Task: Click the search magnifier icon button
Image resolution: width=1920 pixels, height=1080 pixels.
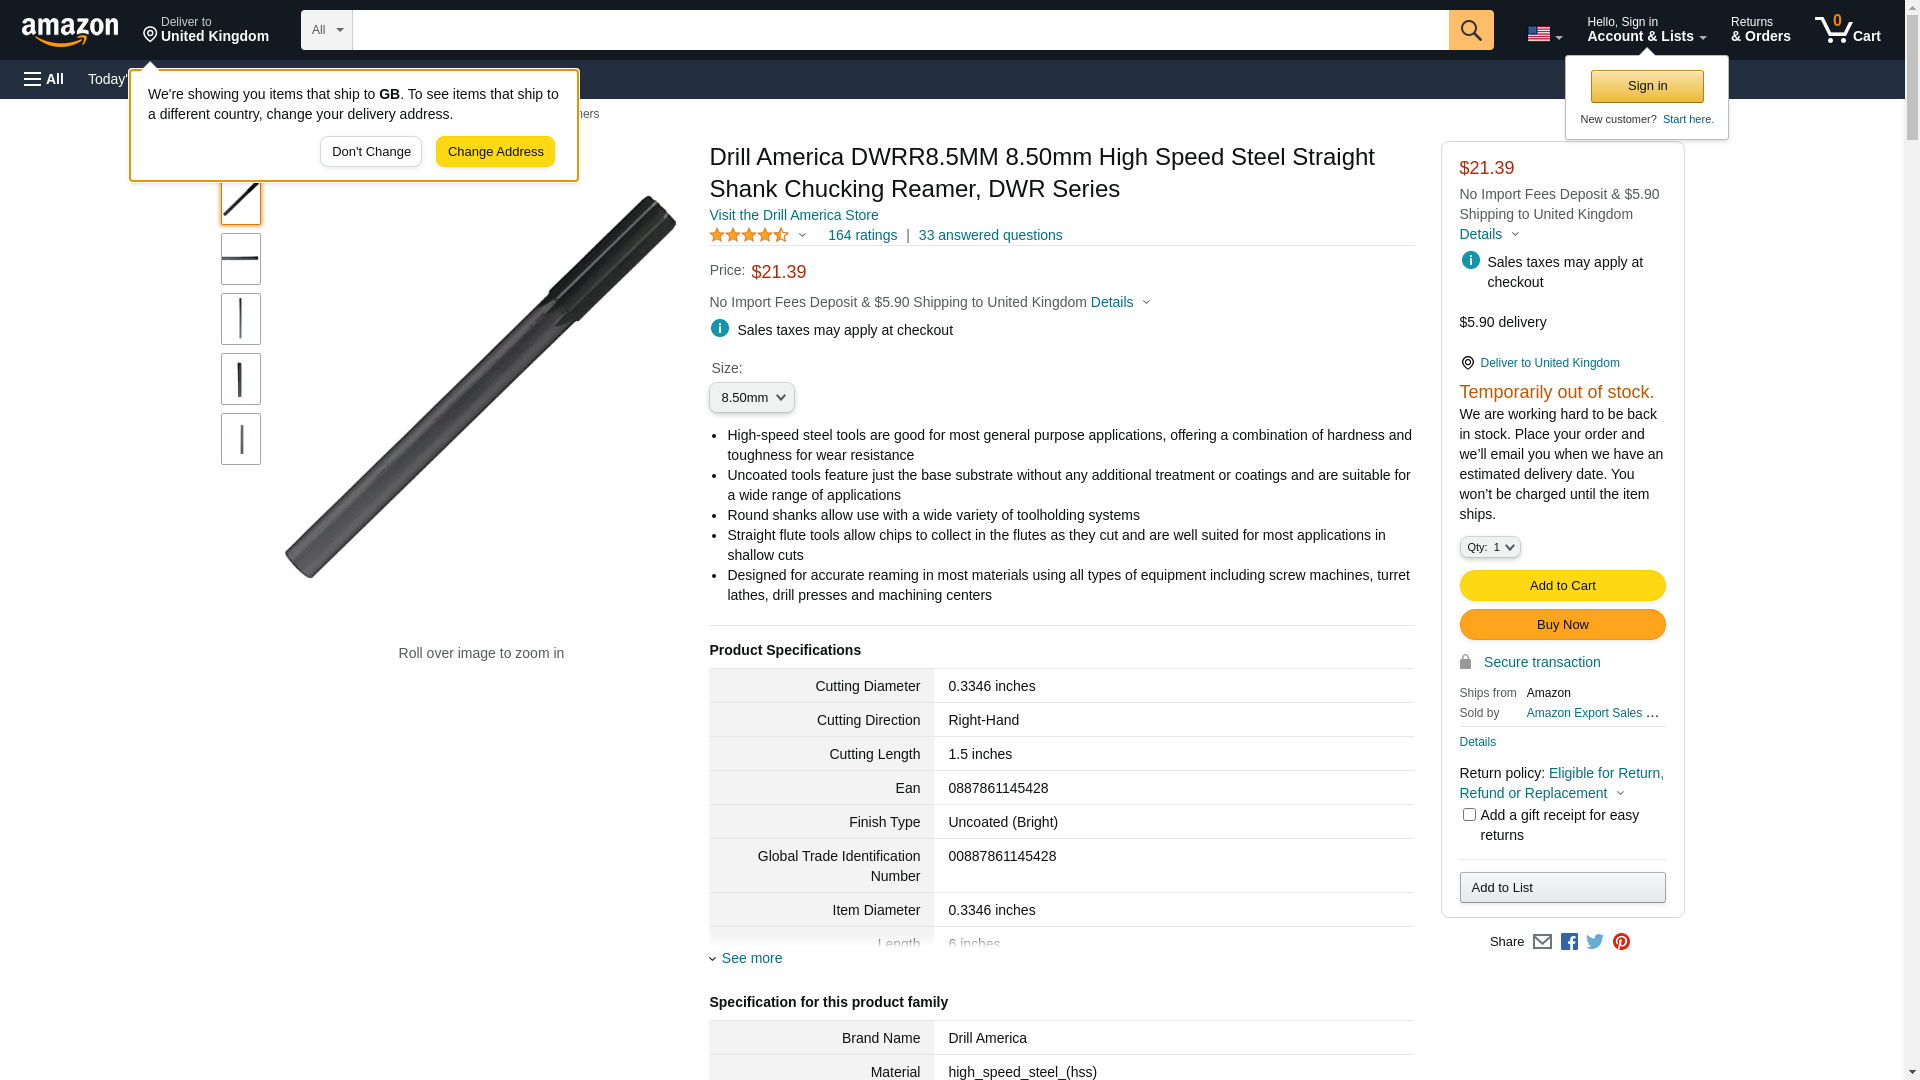Action: tap(1470, 30)
